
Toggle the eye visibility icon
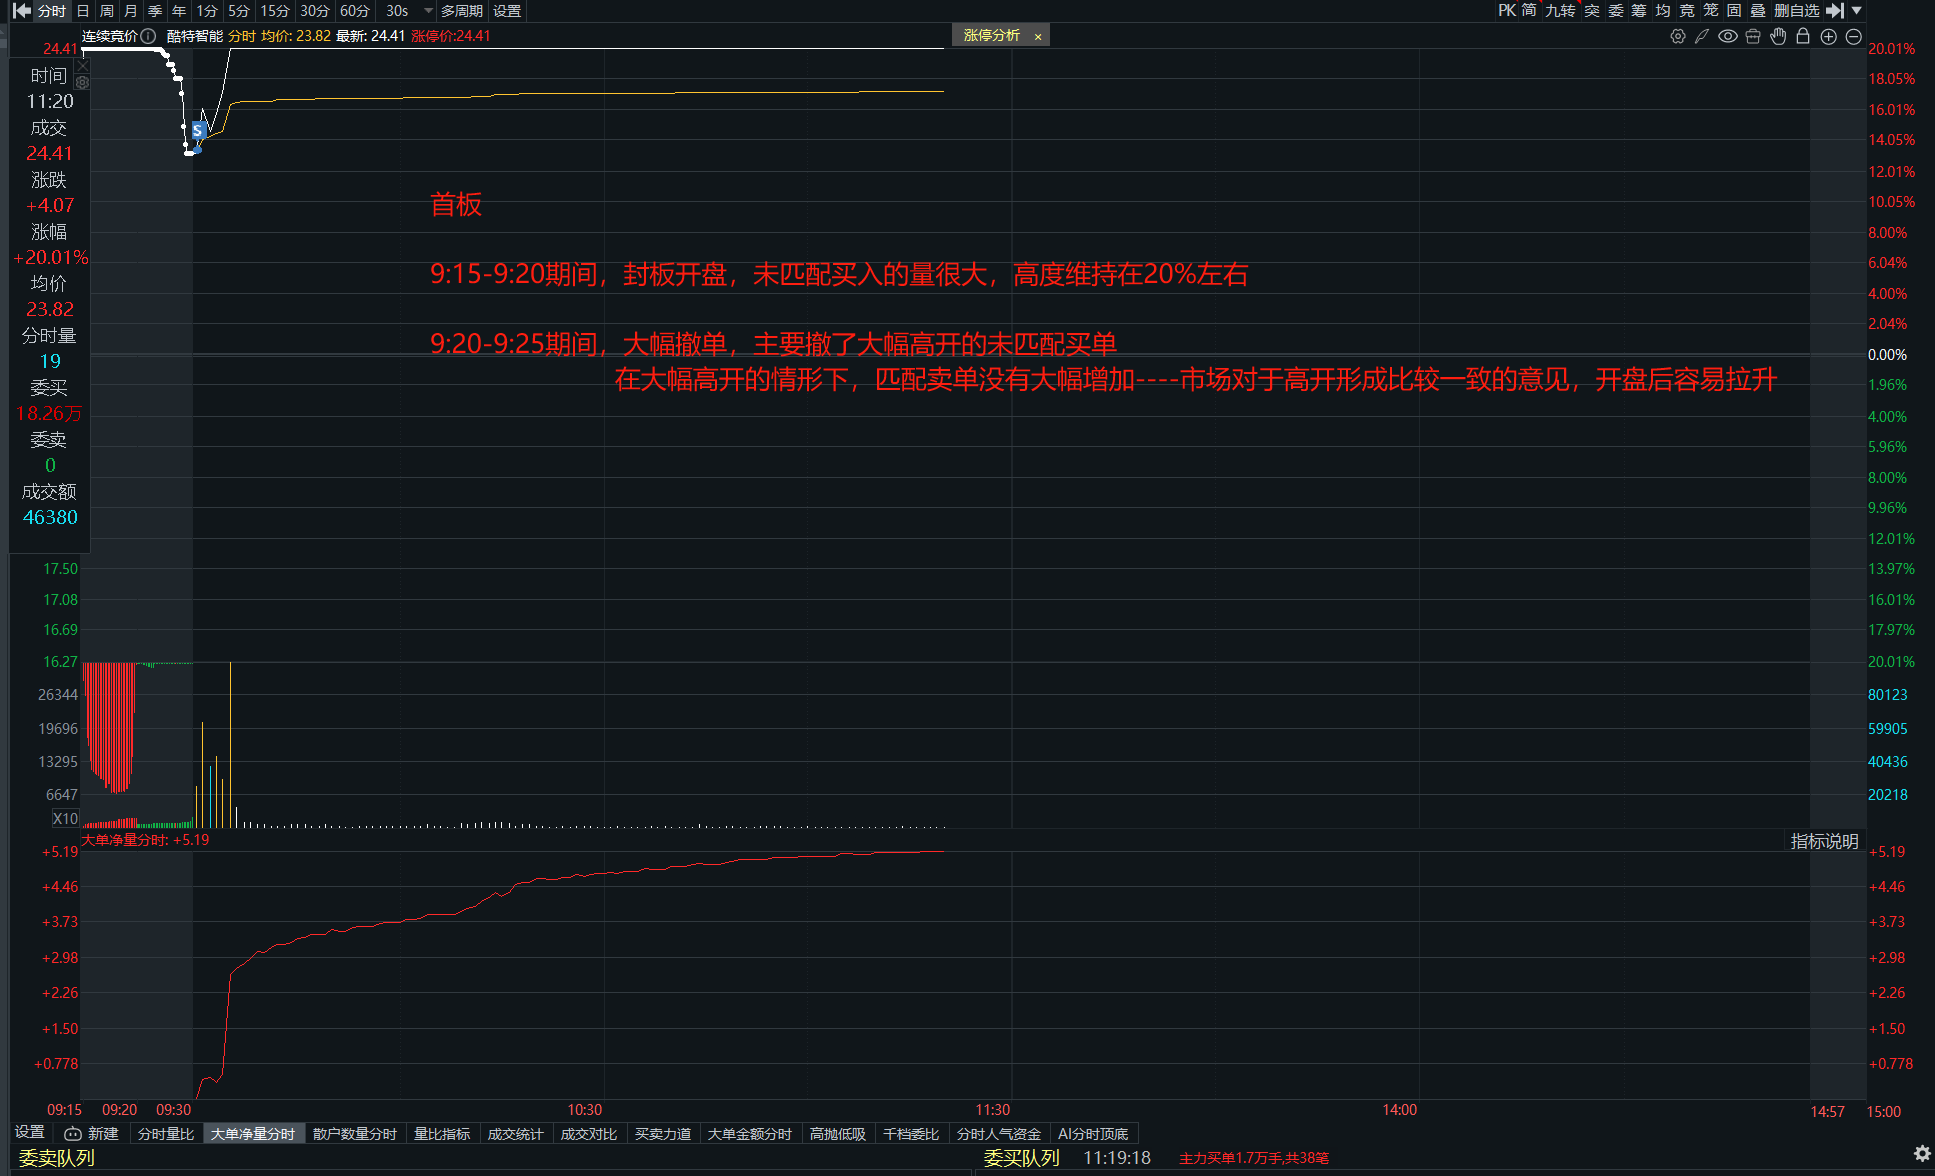tap(1727, 36)
